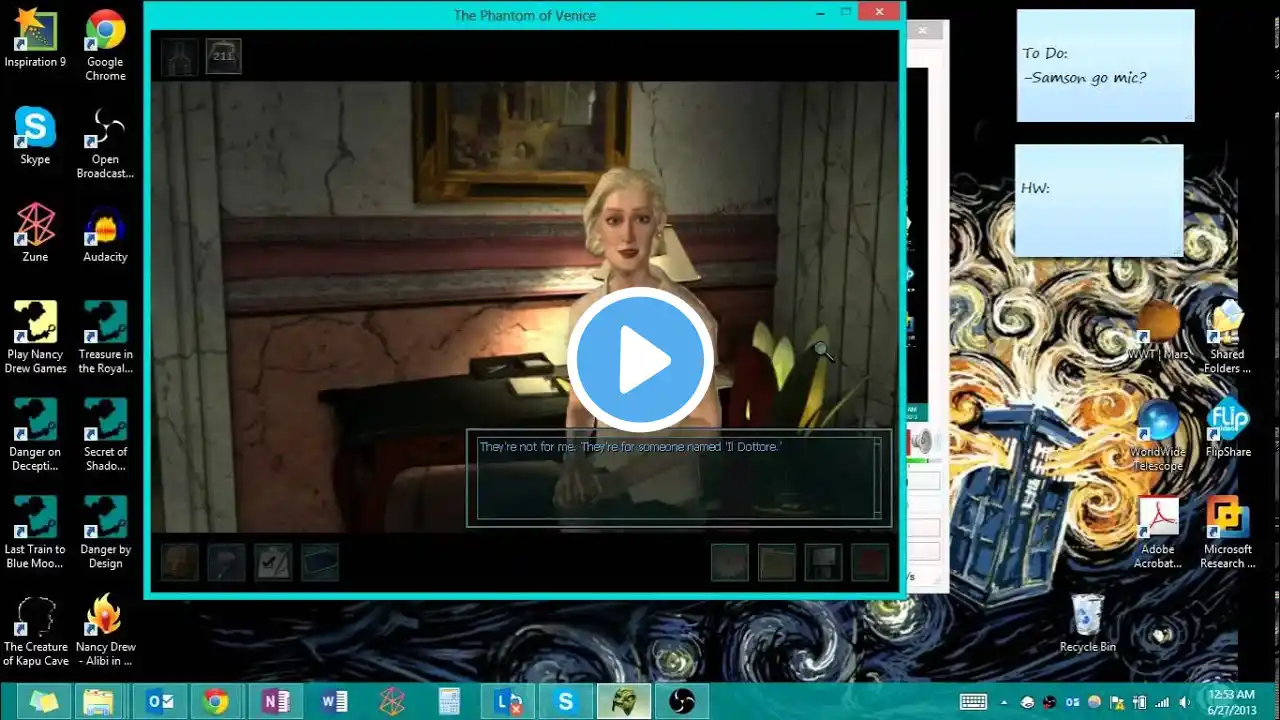1280x720 pixels.
Task: Switch to Open Broadcaster in taskbar
Action: 683,701
